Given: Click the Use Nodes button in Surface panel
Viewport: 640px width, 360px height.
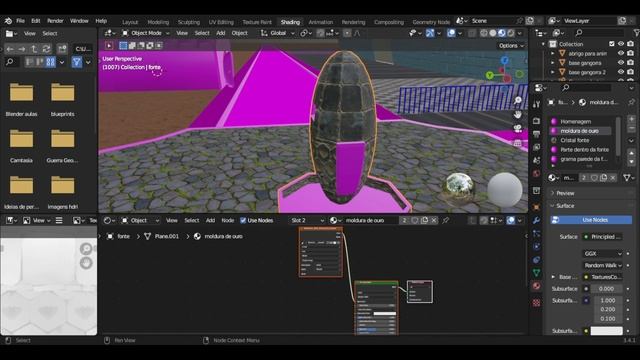Looking at the screenshot, I should click(591, 220).
